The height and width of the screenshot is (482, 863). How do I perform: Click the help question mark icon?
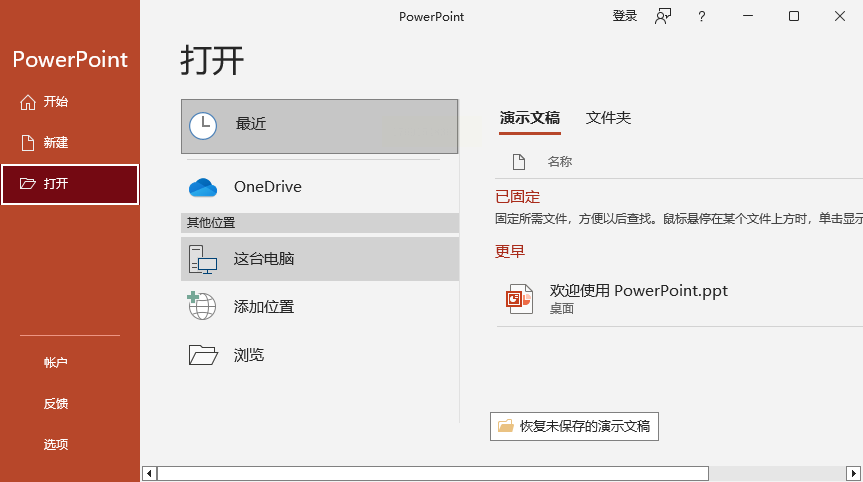pyautogui.click(x=702, y=16)
